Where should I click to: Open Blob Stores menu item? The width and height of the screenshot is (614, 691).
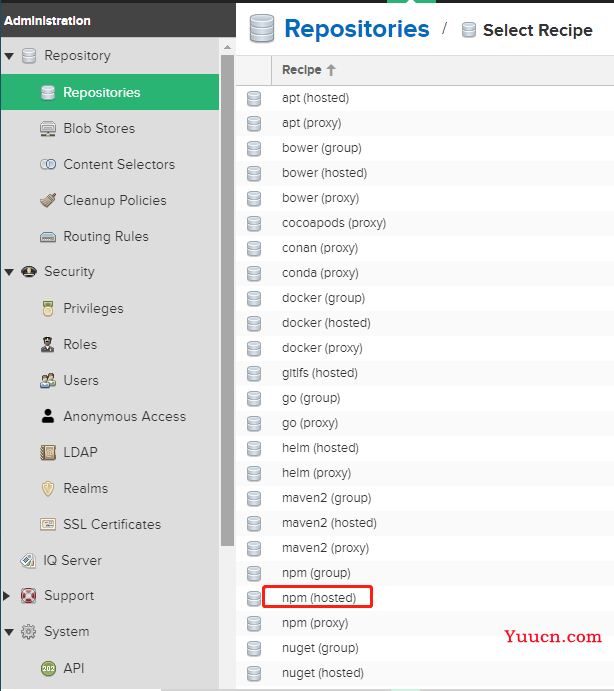(x=99, y=128)
